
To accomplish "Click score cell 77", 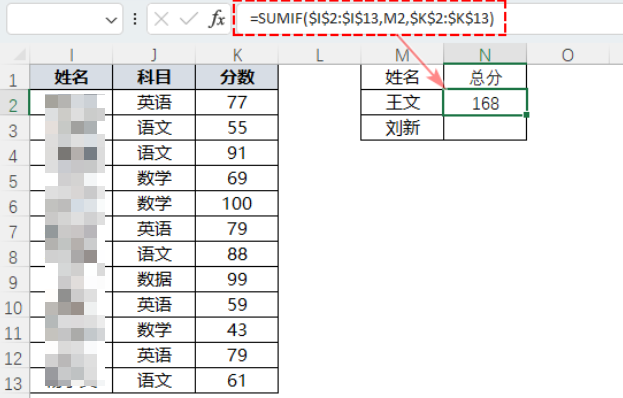I will pos(237,102).
